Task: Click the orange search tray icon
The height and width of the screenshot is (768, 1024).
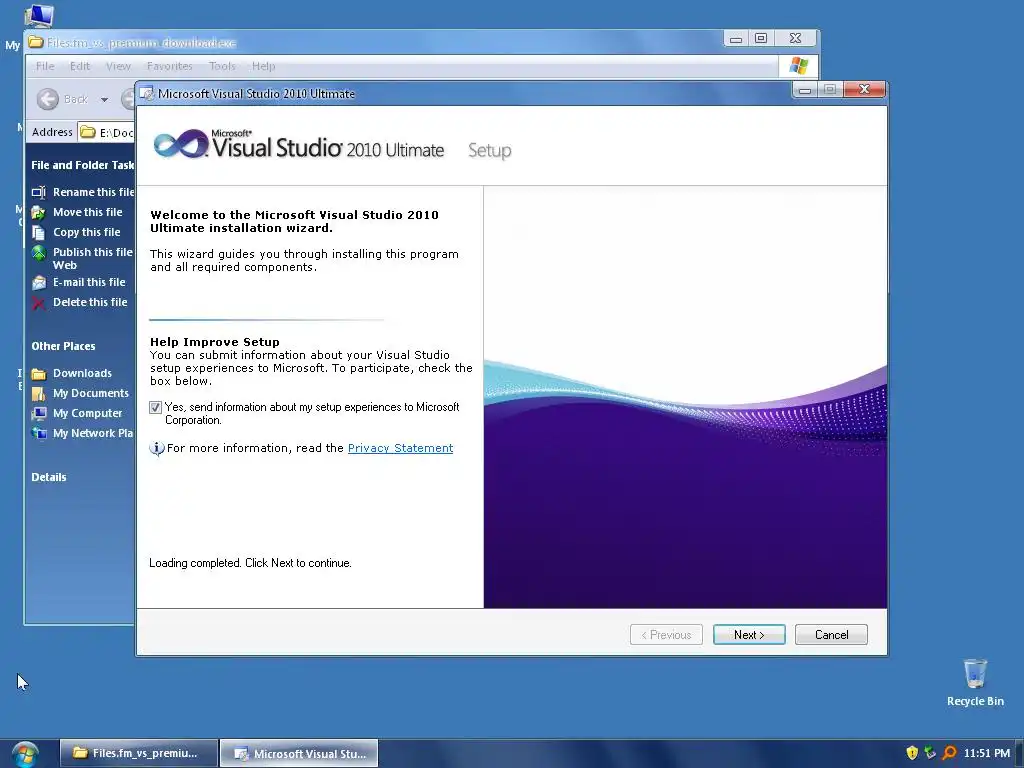Action: (950, 753)
